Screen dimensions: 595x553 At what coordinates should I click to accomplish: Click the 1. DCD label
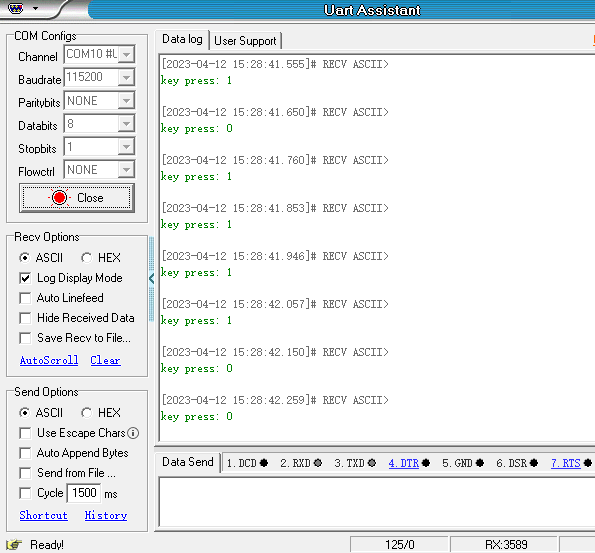tap(242, 463)
